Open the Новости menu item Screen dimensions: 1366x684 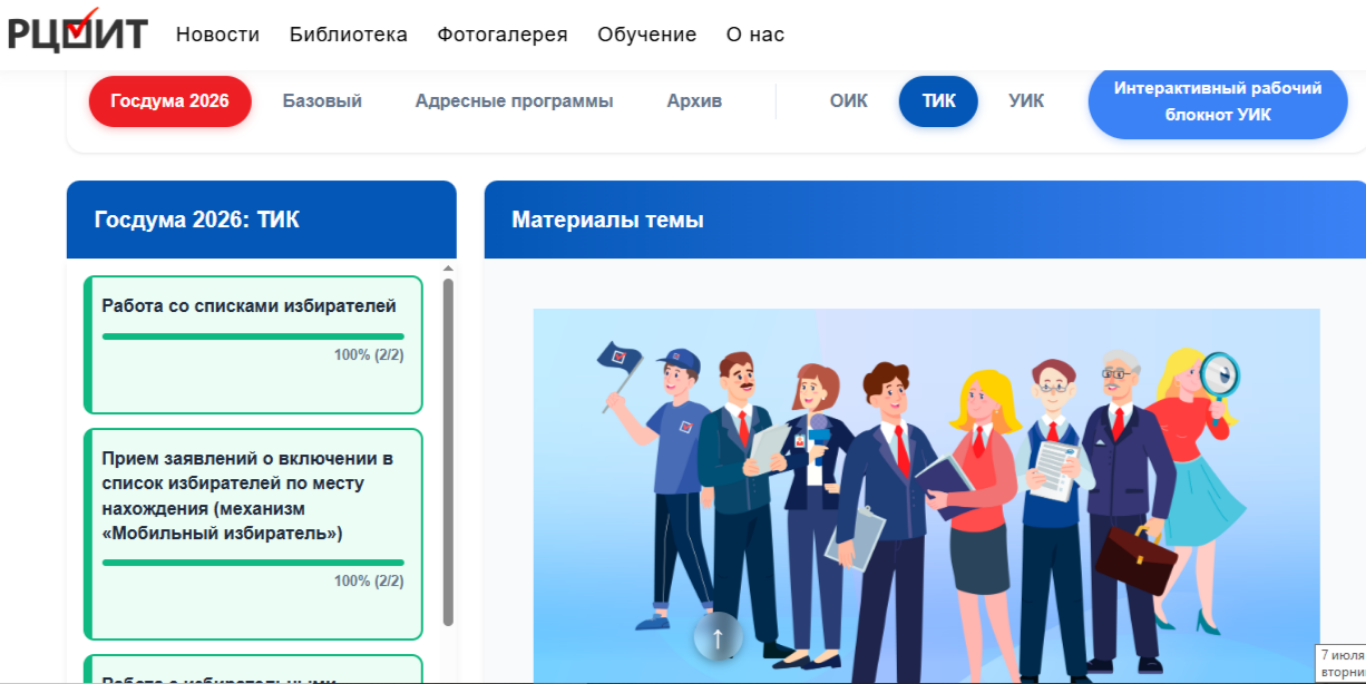coord(217,34)
